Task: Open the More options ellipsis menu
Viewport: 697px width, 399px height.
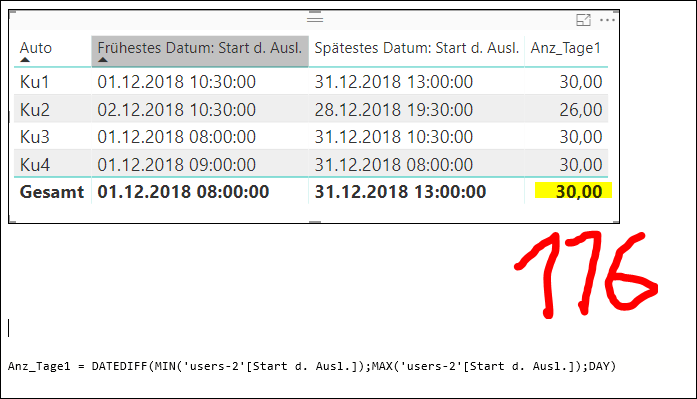Action: point(607,20)
